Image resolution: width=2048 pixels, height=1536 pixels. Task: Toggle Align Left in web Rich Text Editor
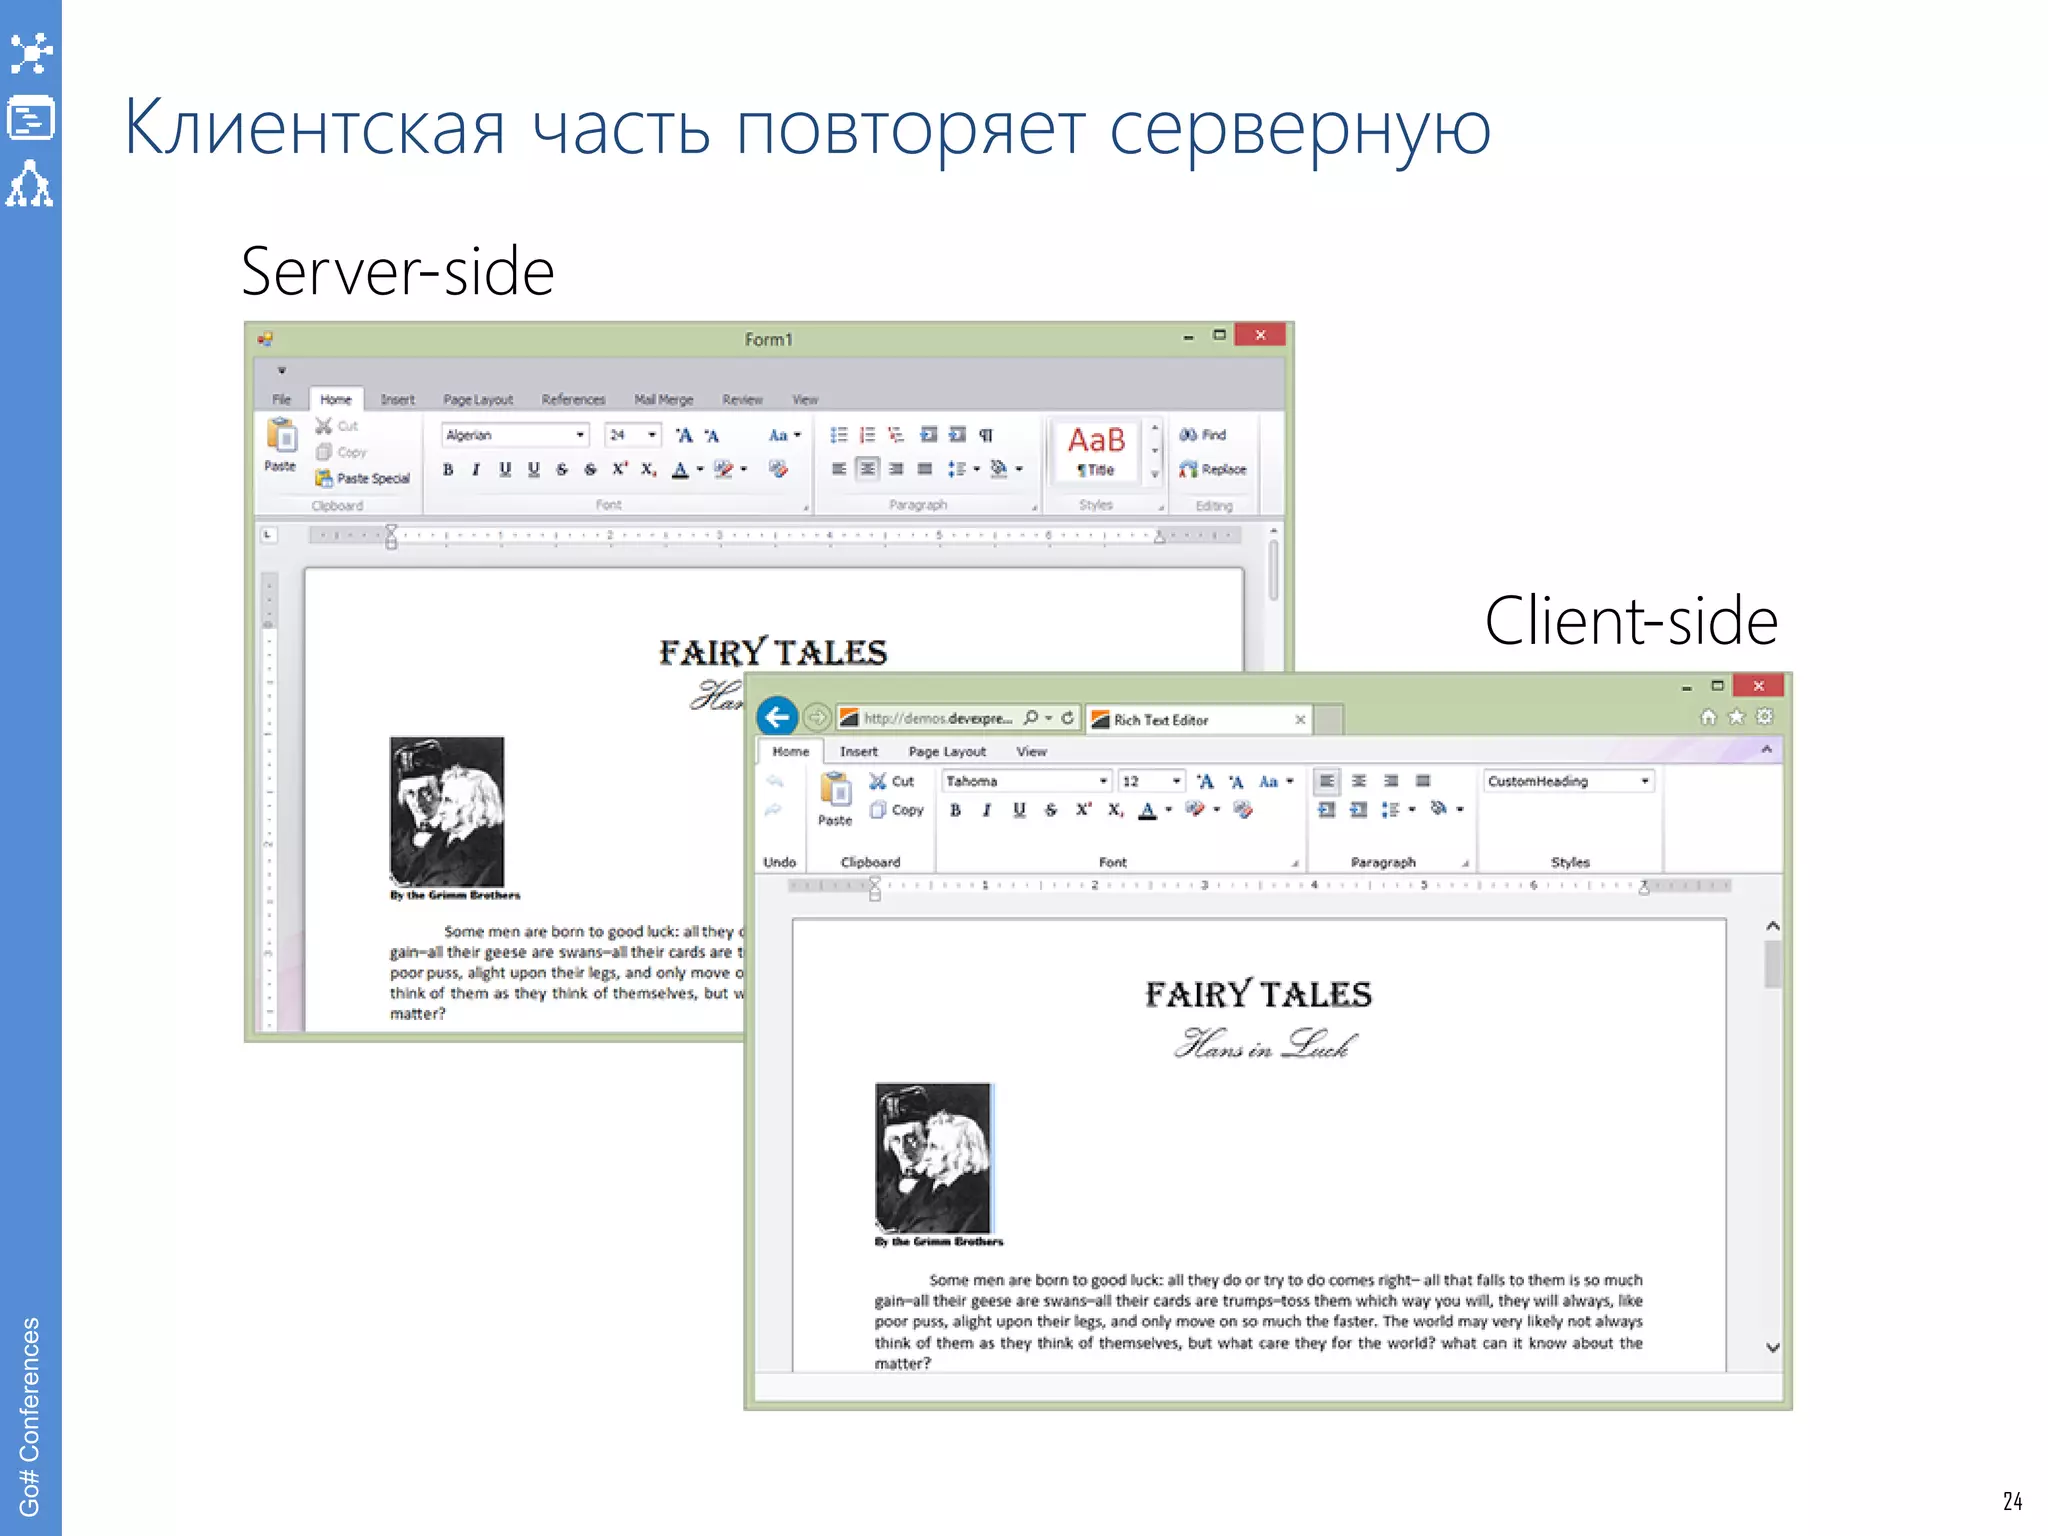click(1326, 781)
